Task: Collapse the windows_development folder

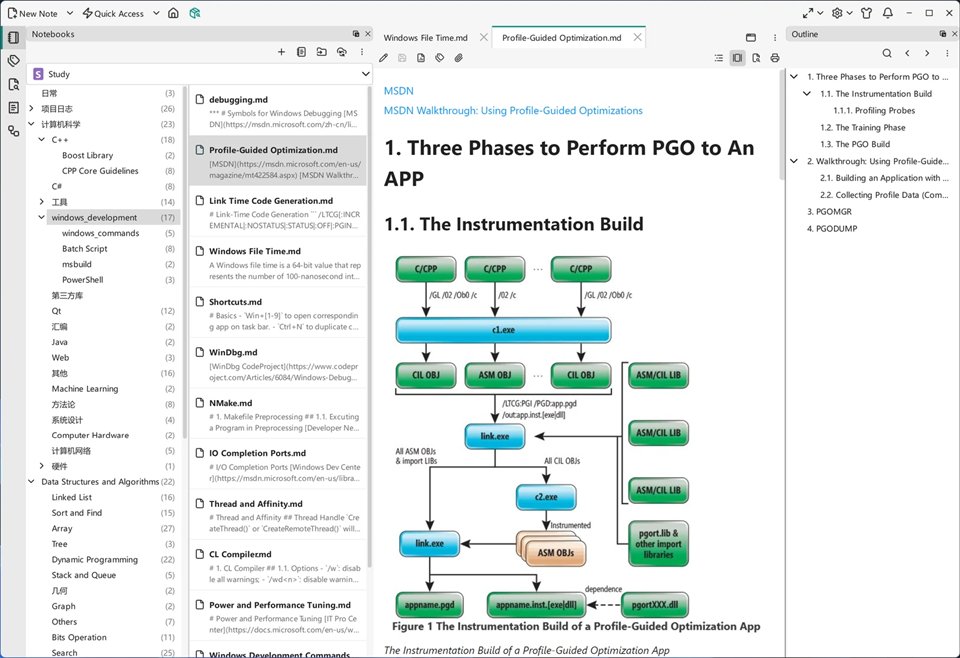Action: 42,217
